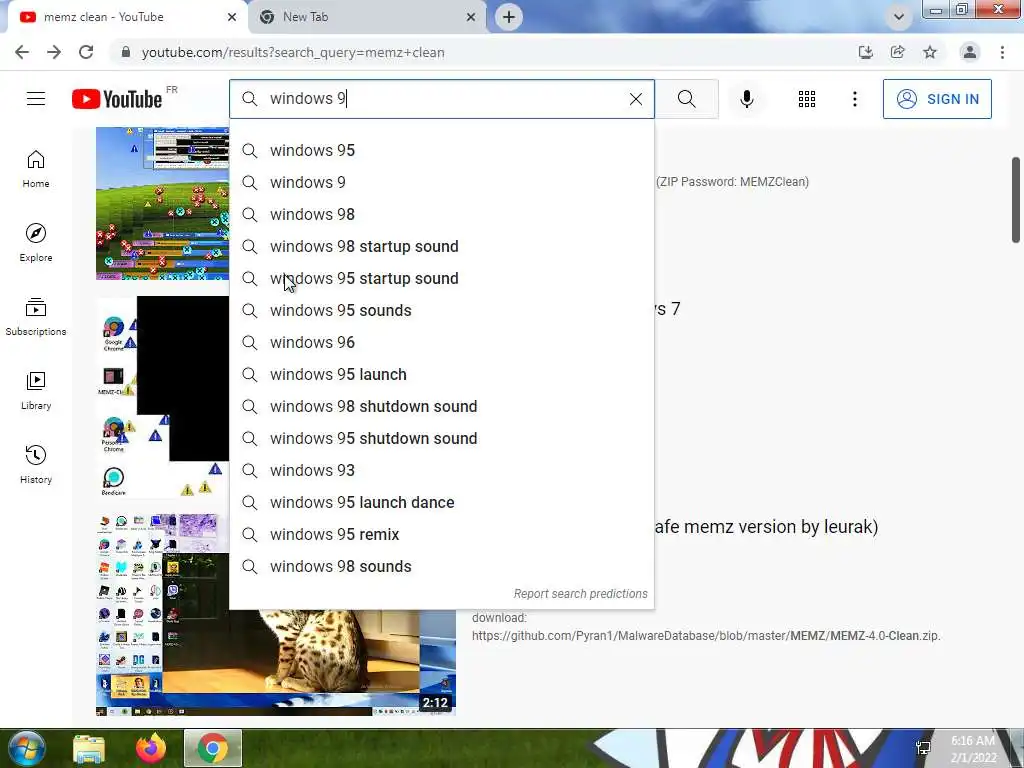The width and height of the screenshot is (1024, 768).
Task: Open Explore in the sidebar
Action: click(x=36, y=243)
